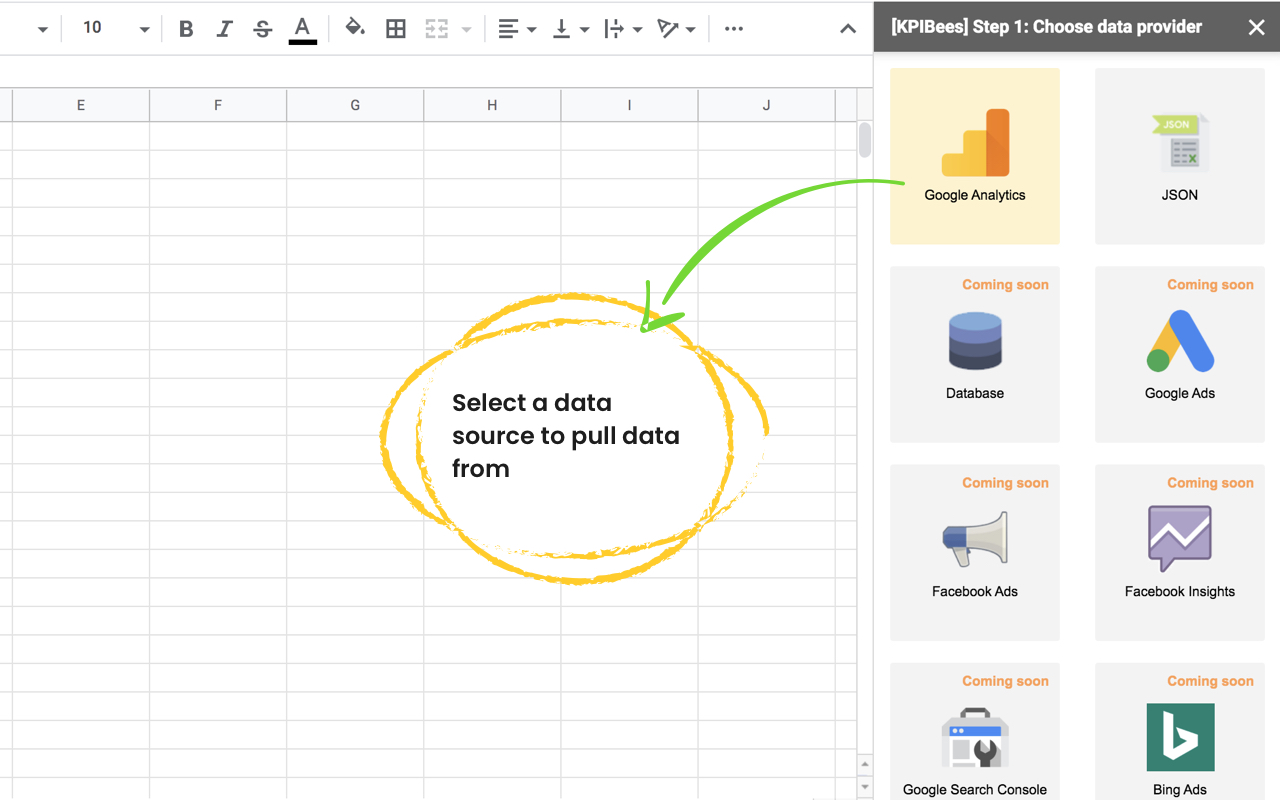Open the text color picker

pos(302,29)
